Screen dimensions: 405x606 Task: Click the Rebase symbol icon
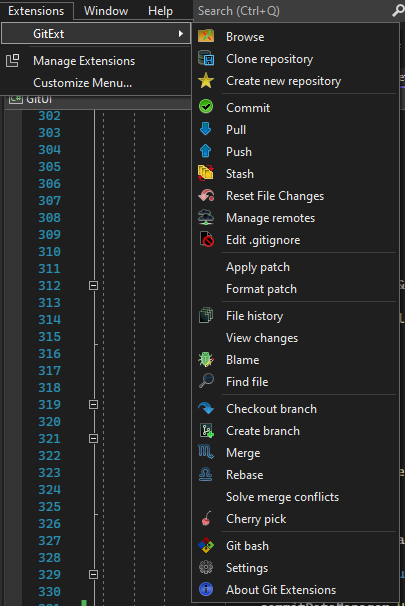coord(206,474)
